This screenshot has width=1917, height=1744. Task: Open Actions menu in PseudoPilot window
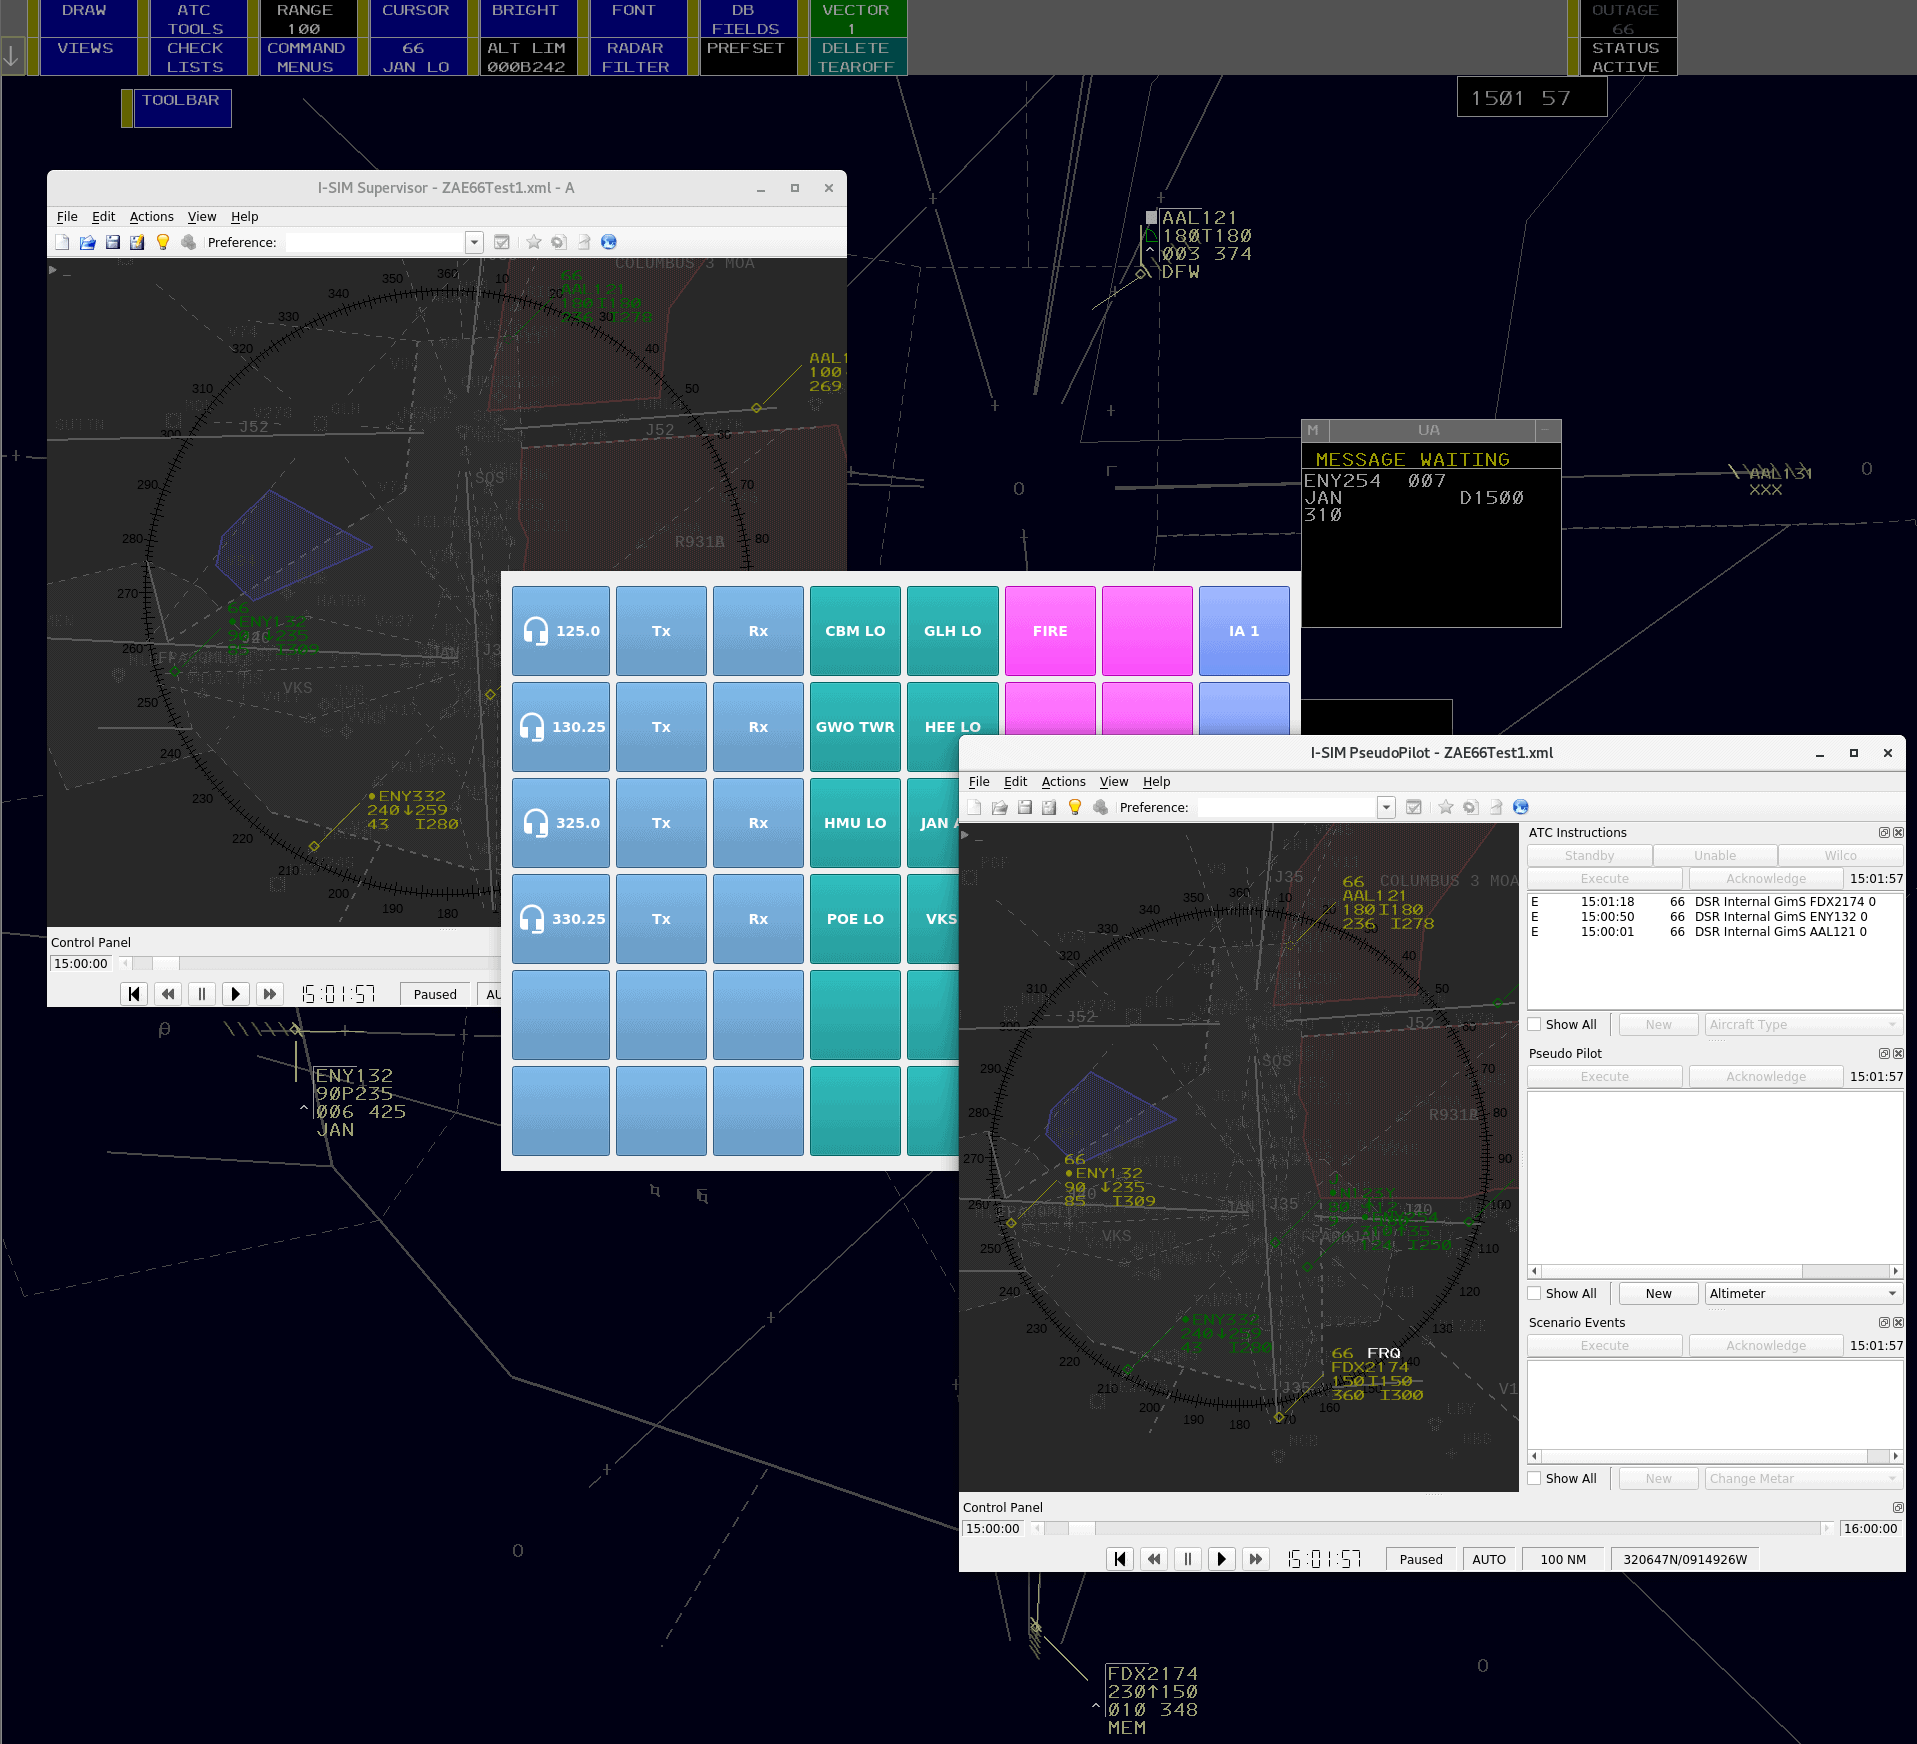click(x=1063, y=781)
